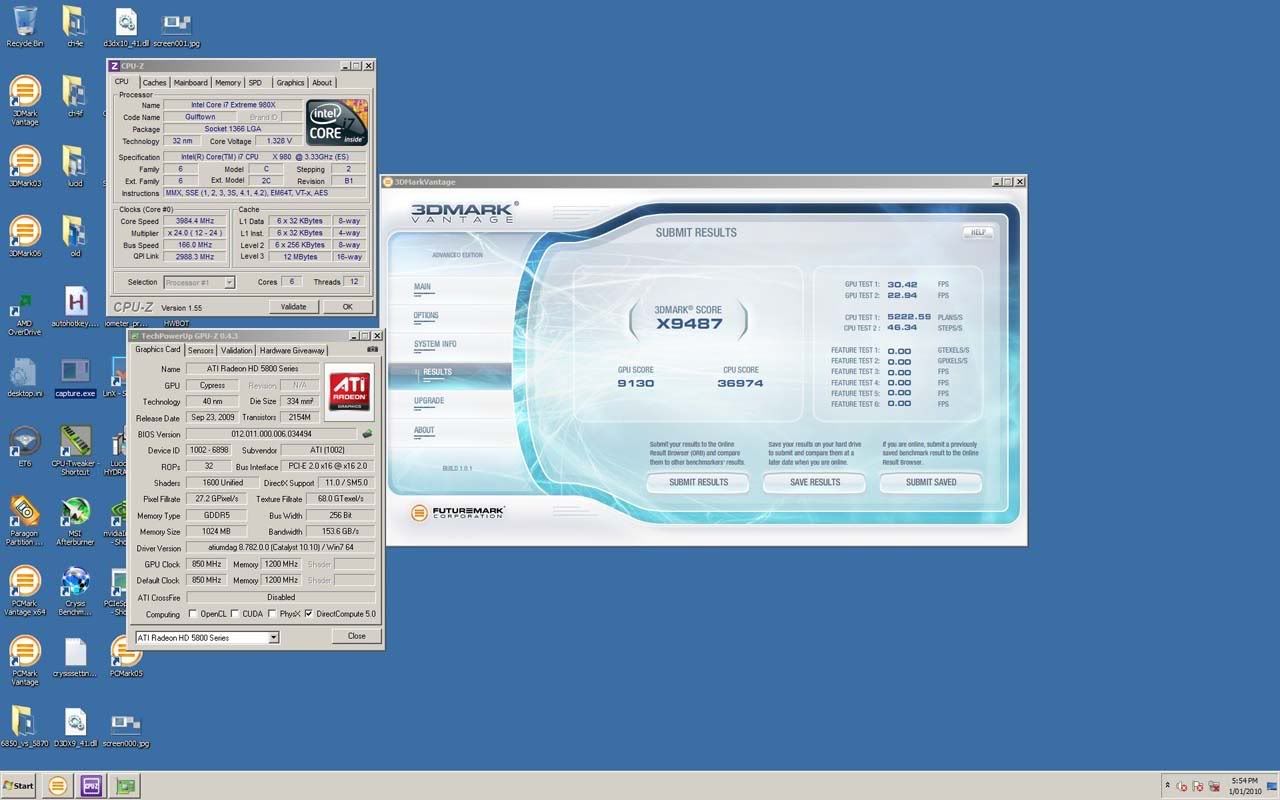This screenshot has width=1280, height=800.
Task: Select OPTIONS in the 3DMark Vantage sidebar
Action: tap(426, 316)
